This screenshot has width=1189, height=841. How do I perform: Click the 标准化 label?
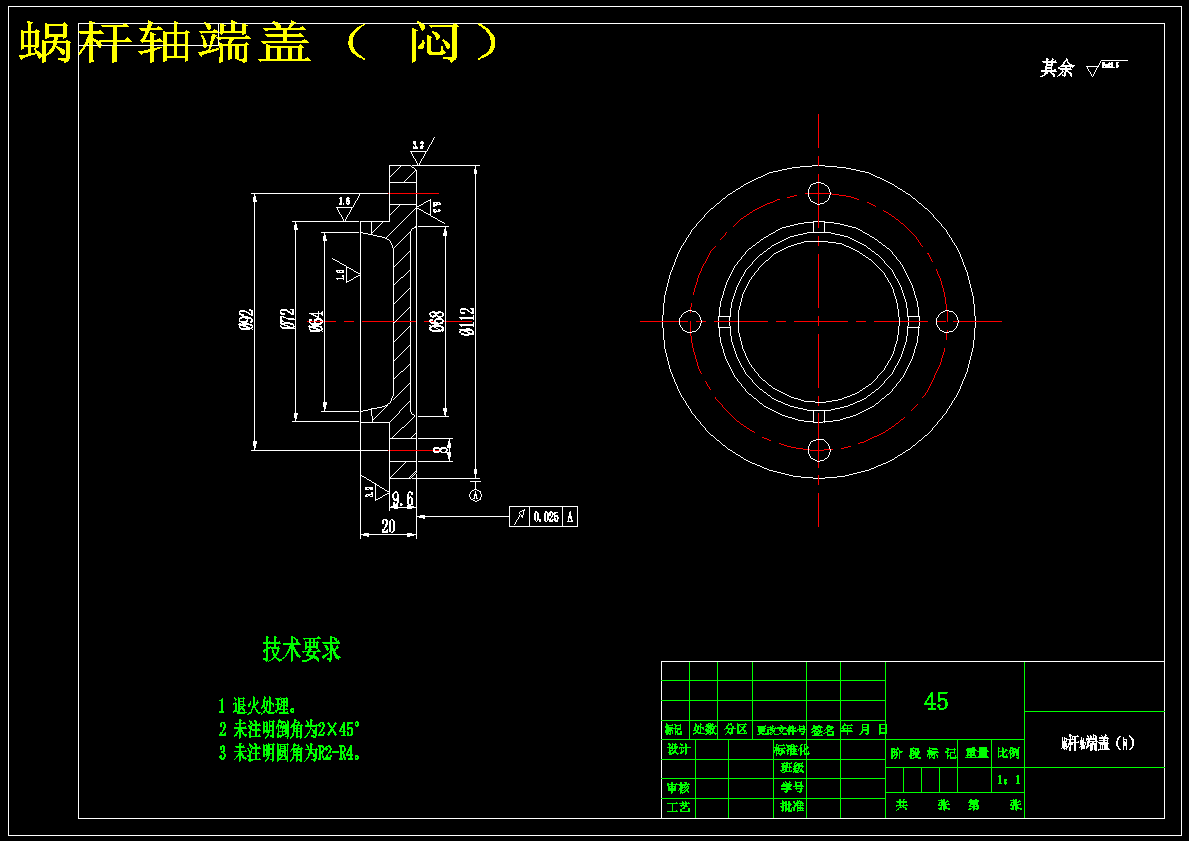pyautogui.click(x=792, y=749)
